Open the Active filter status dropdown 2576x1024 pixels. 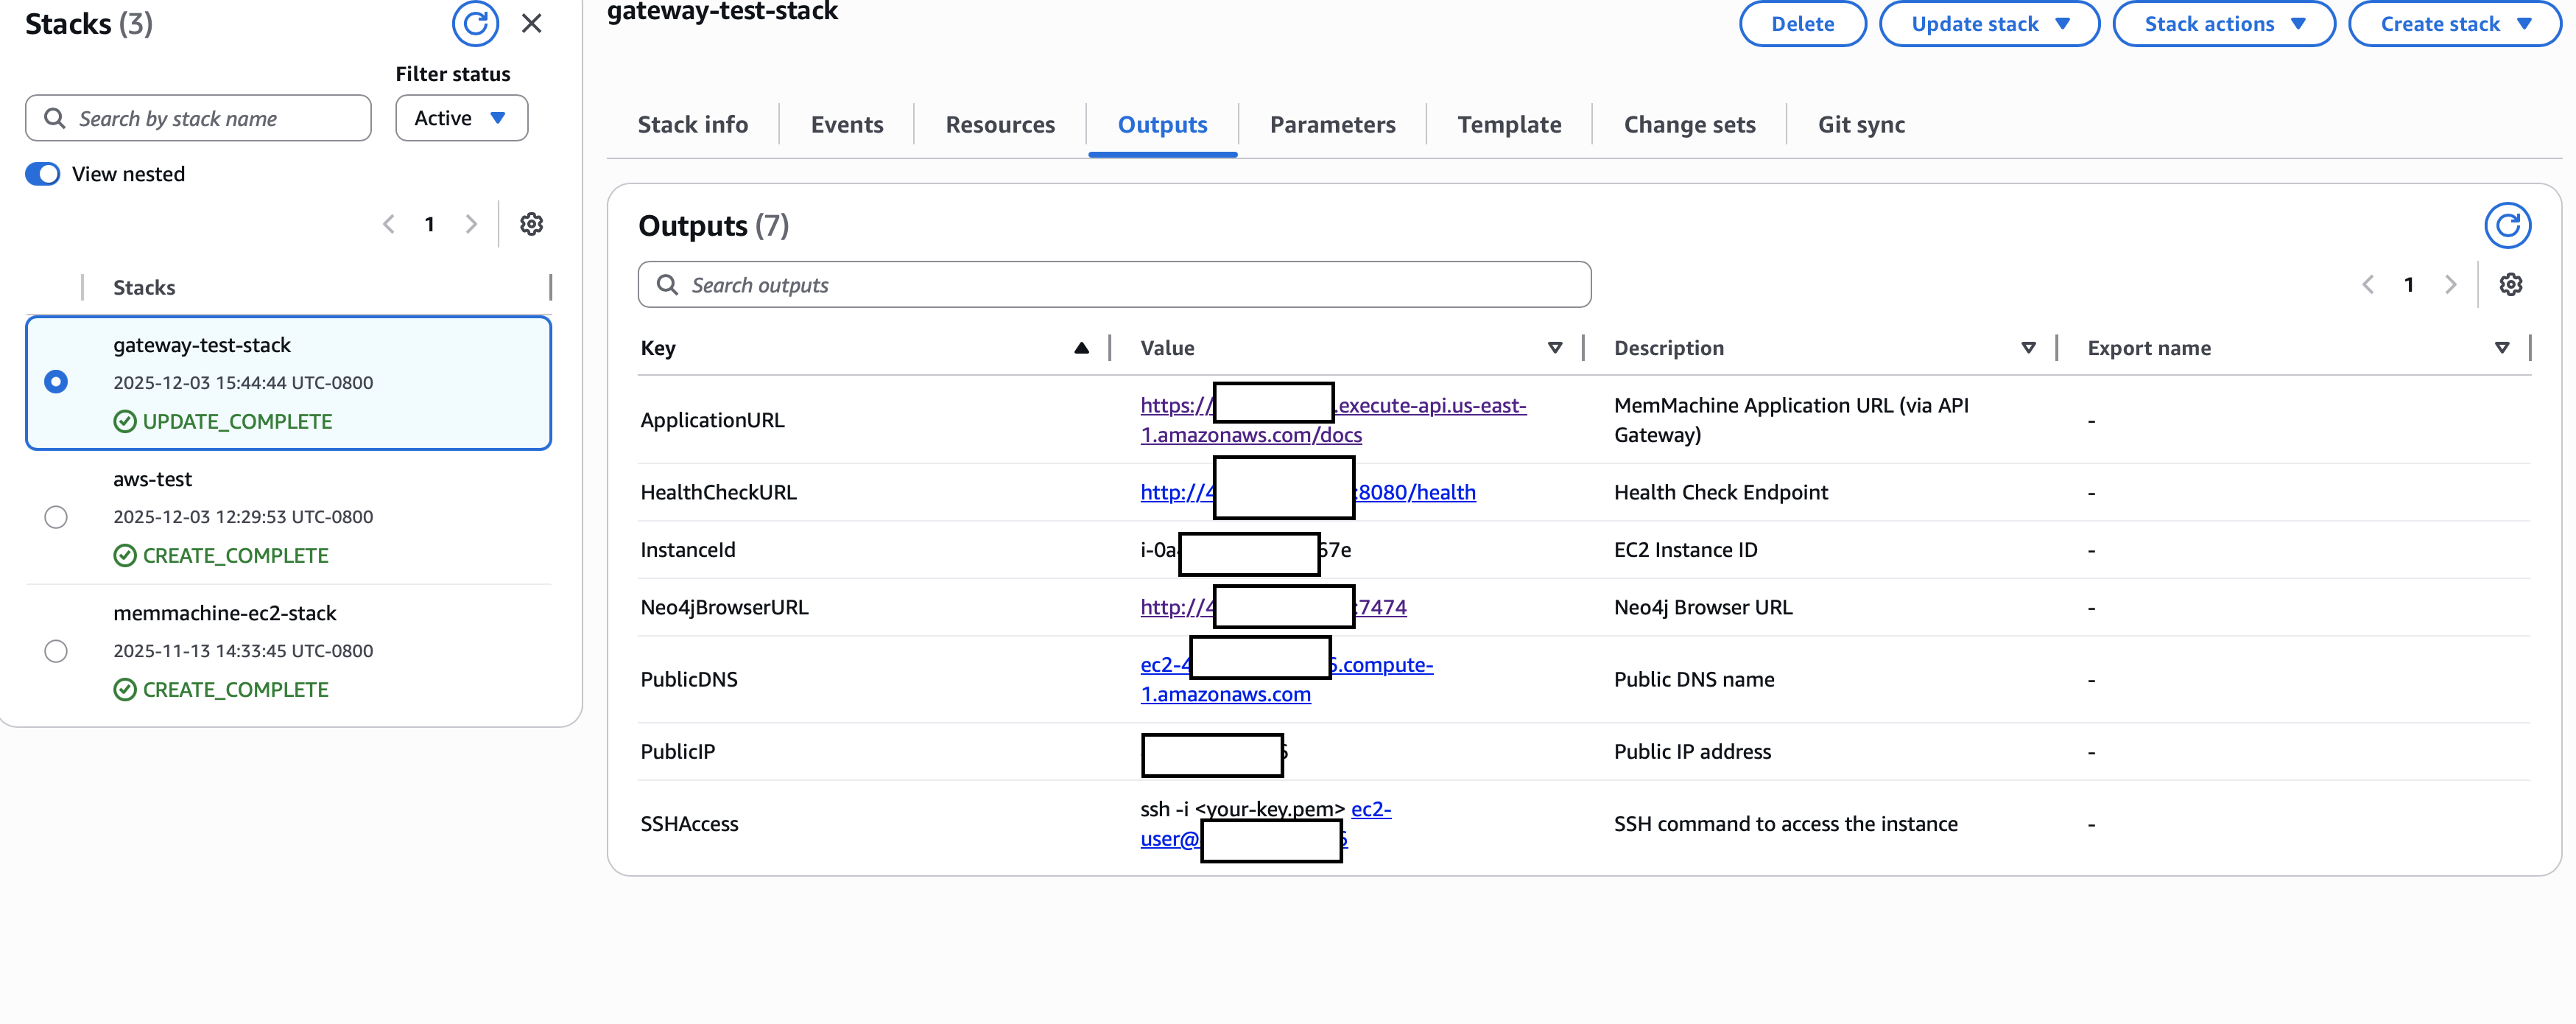point(461,117)
